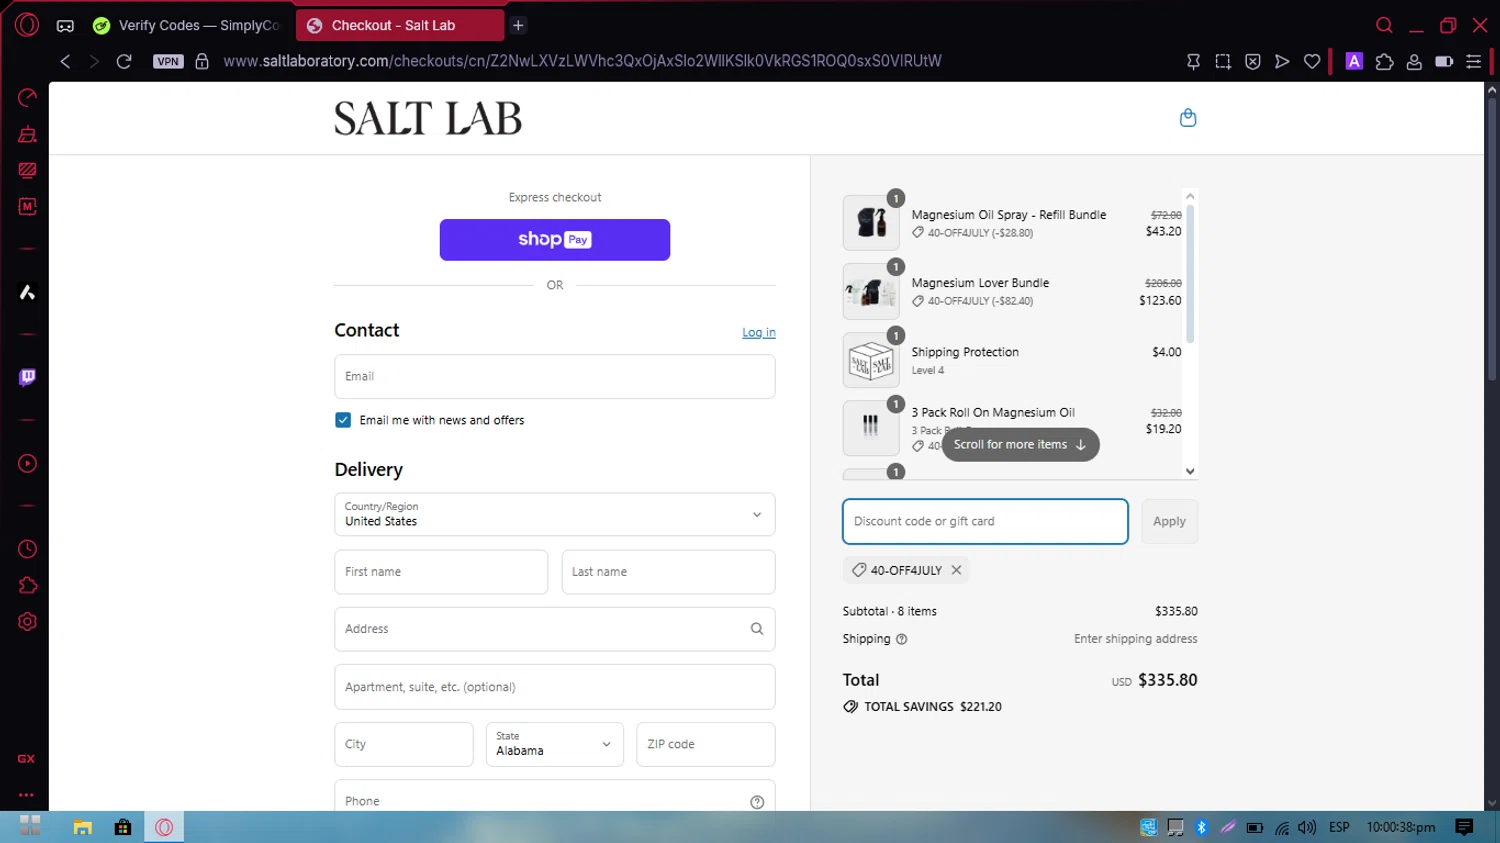Open the shopping bag cart icon
1500x843 pixels.
(x=1188, y=118)
